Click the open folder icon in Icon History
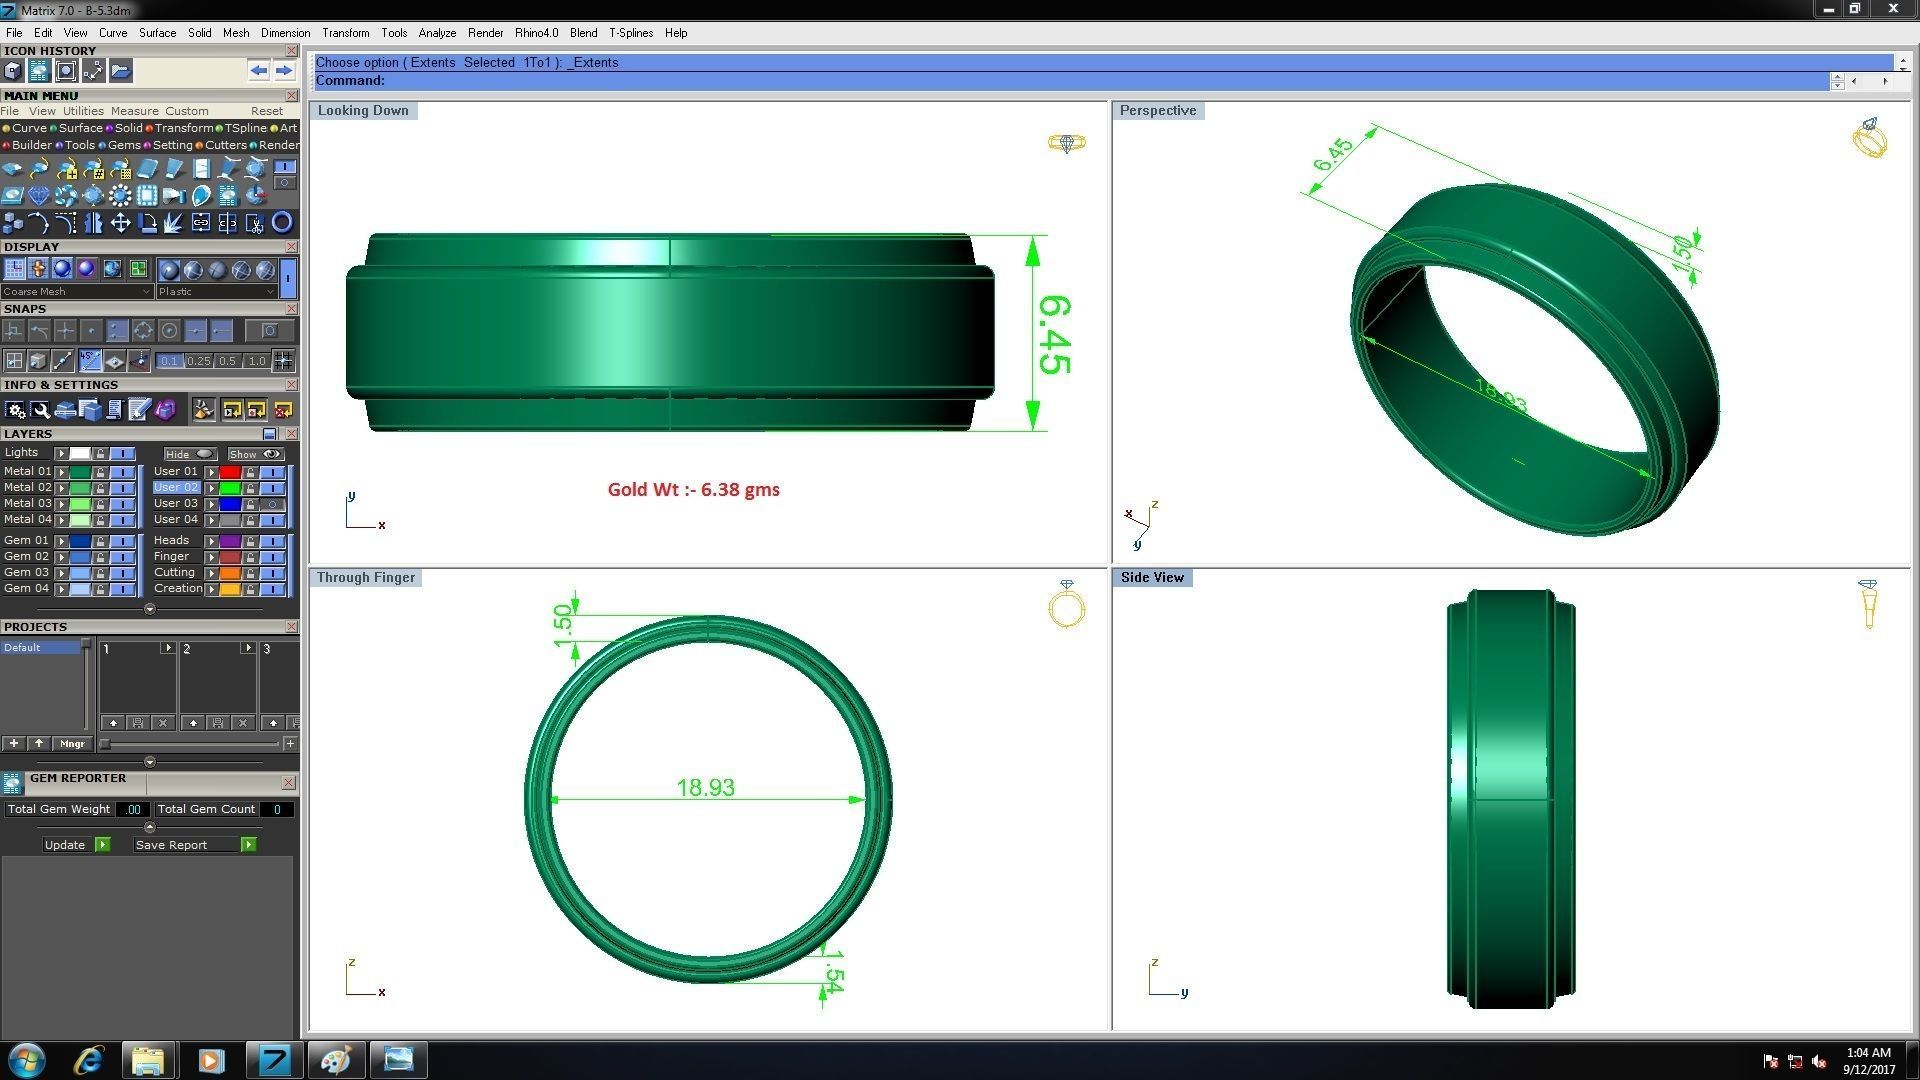This screenshot has height=1080, width=1920. 120,70
